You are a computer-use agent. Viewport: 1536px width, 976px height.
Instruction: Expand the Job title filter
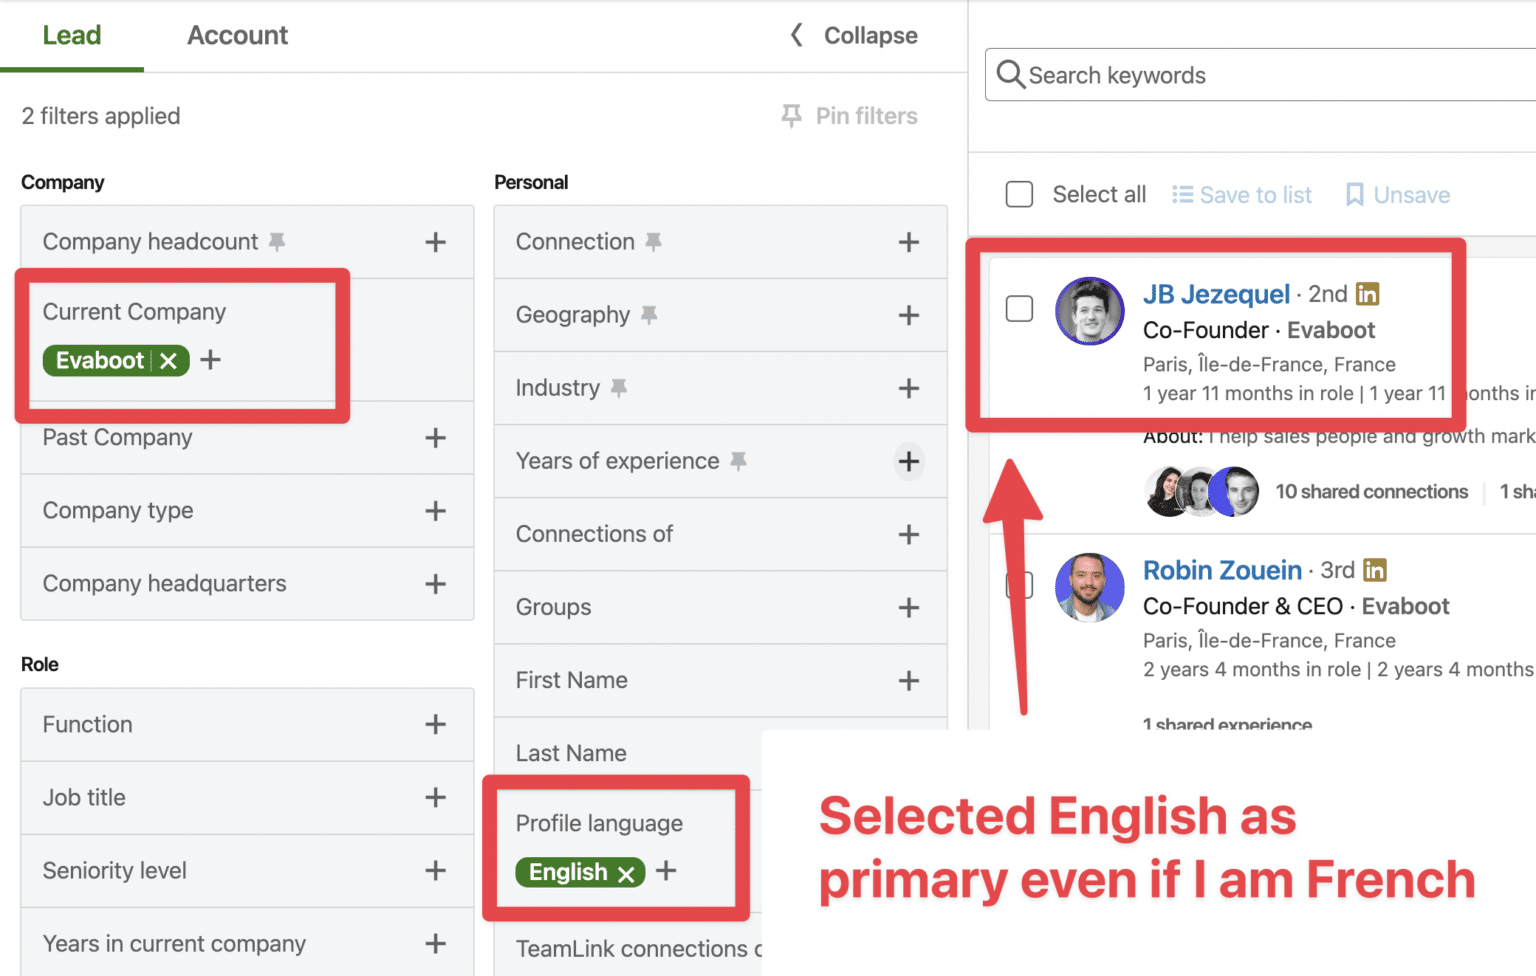click(x=436, y=798)
